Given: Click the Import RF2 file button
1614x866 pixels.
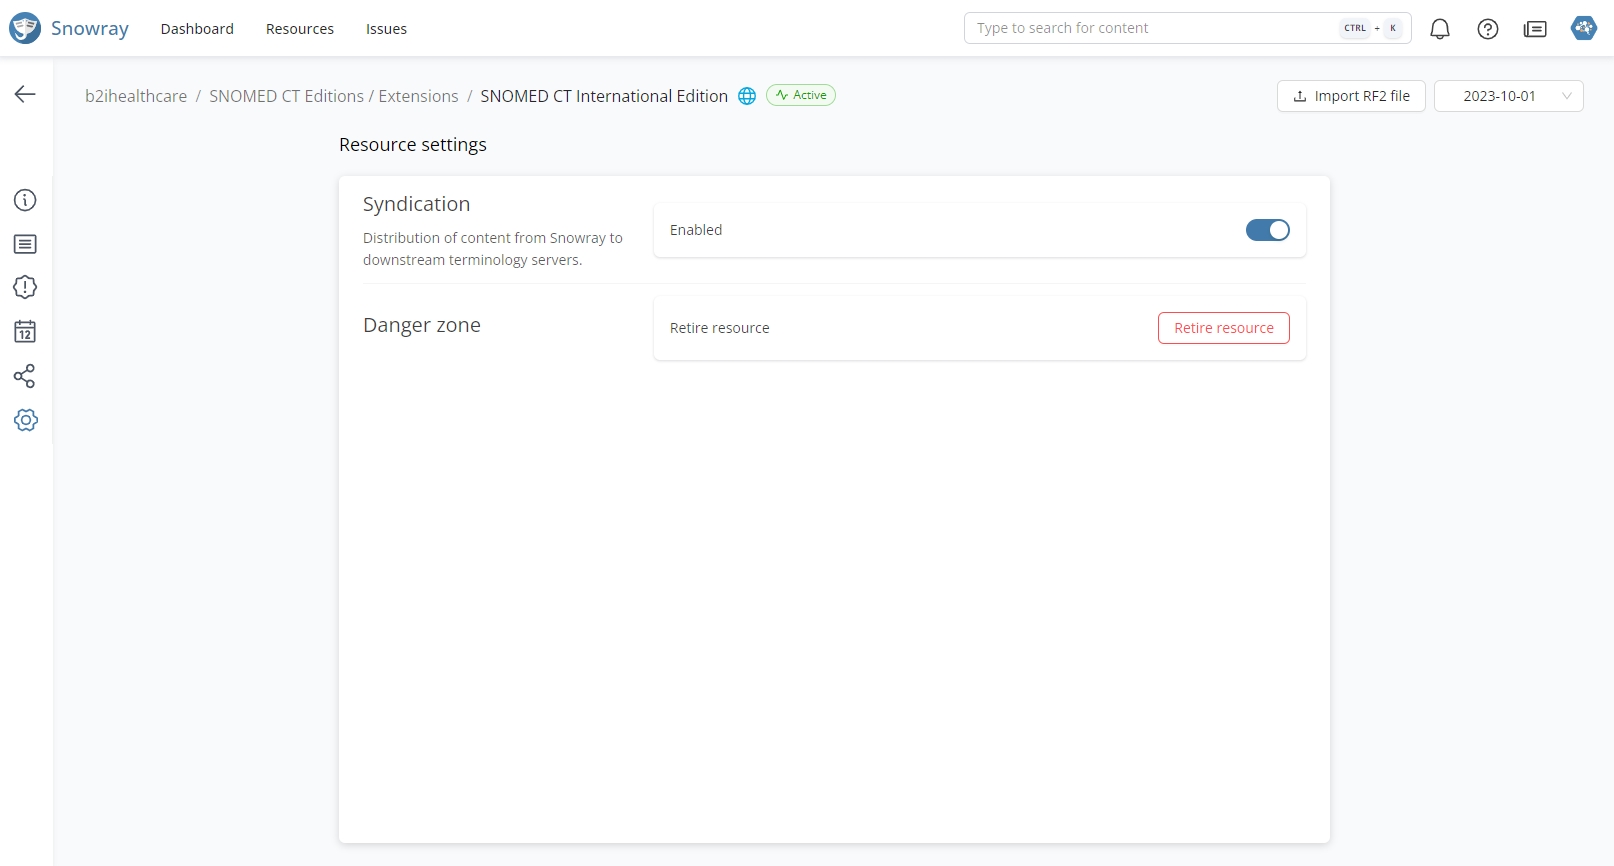Looking at the screenshot, I should coord(1350,96).
